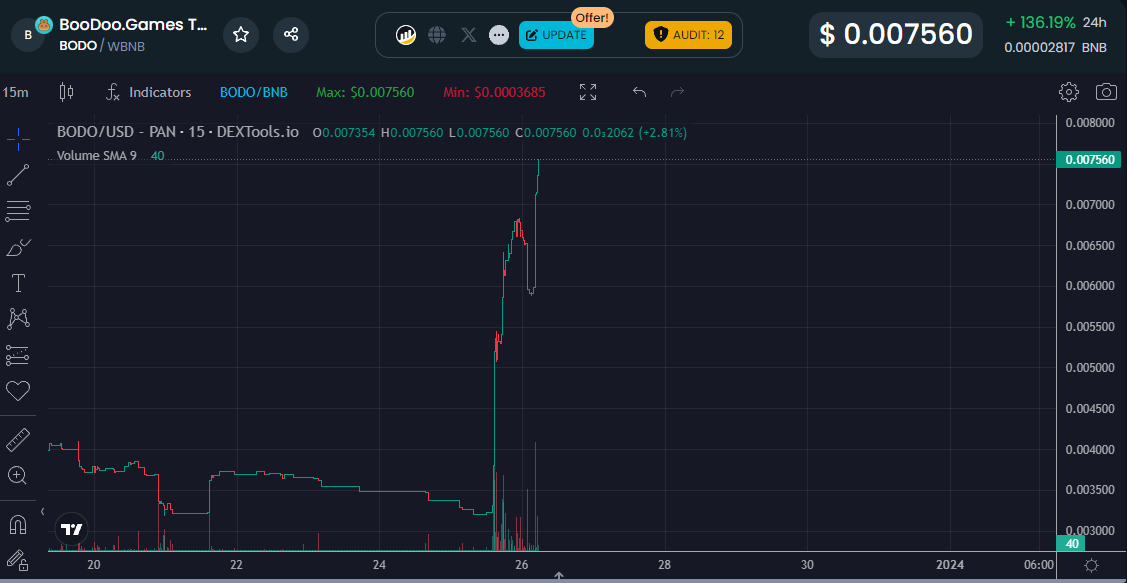
Task: Change the 15m chart interval
Action: click(15, 92)
